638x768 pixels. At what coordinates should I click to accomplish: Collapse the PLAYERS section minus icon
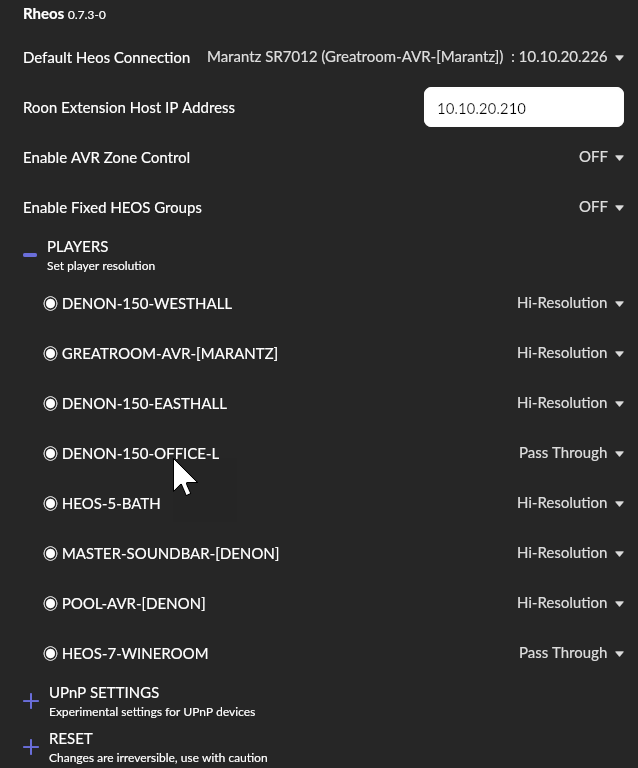[x=30, y=255]
